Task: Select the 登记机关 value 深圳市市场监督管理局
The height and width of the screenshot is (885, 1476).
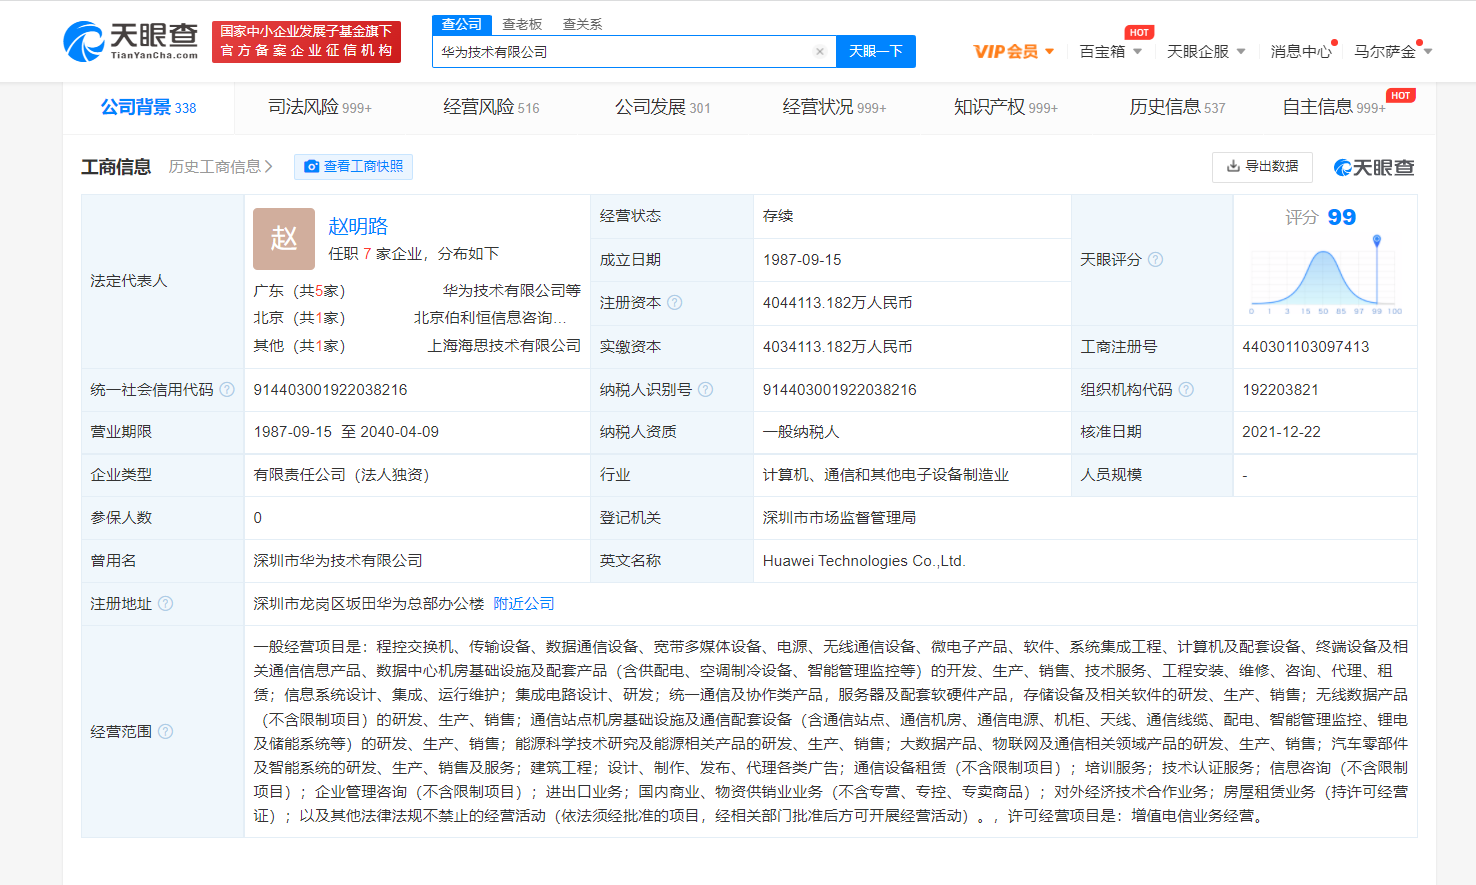Action: click(839, 517)
